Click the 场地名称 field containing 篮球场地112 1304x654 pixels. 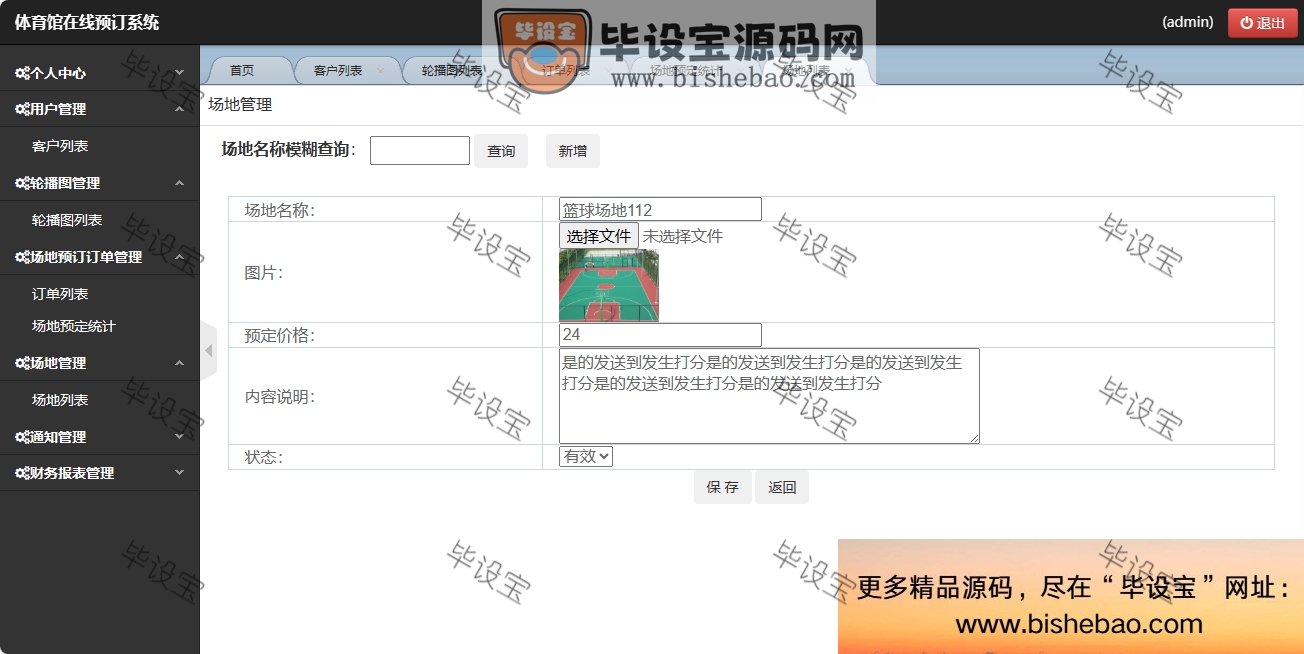(660, 209)
